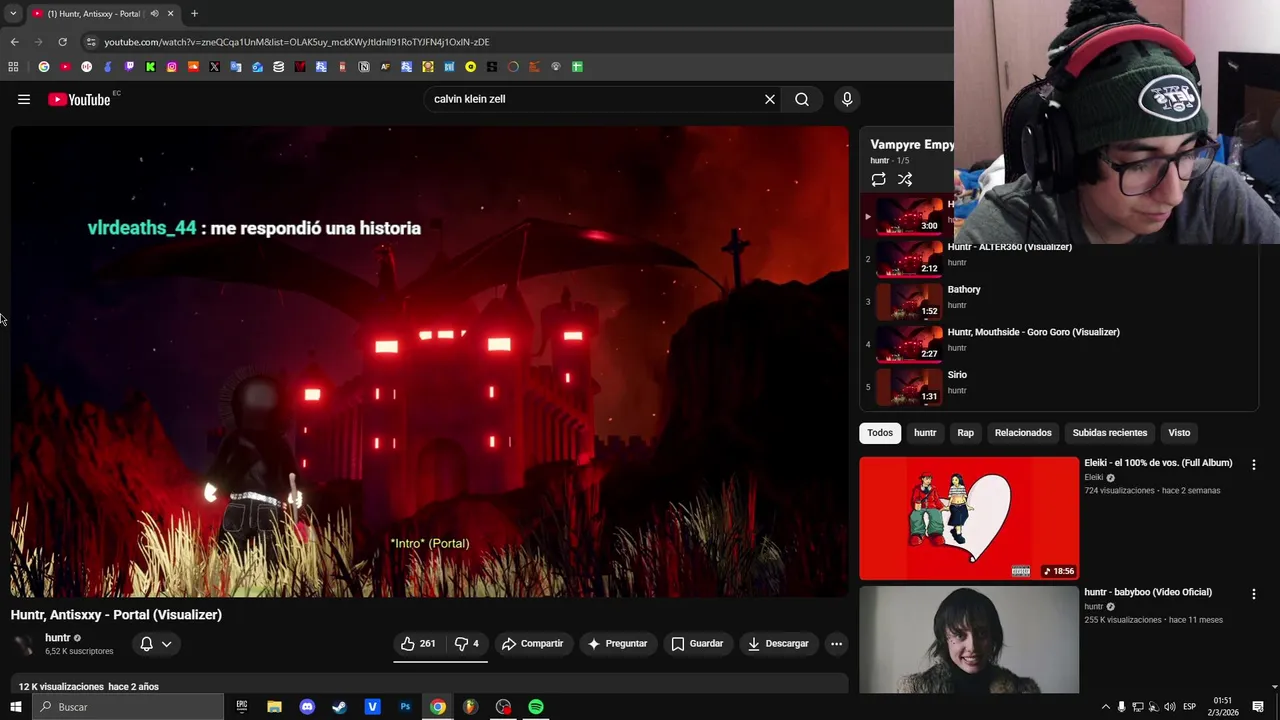Mute tab audio via speaker icon on tab
The image size is (1280, 720).
(154, 14)
